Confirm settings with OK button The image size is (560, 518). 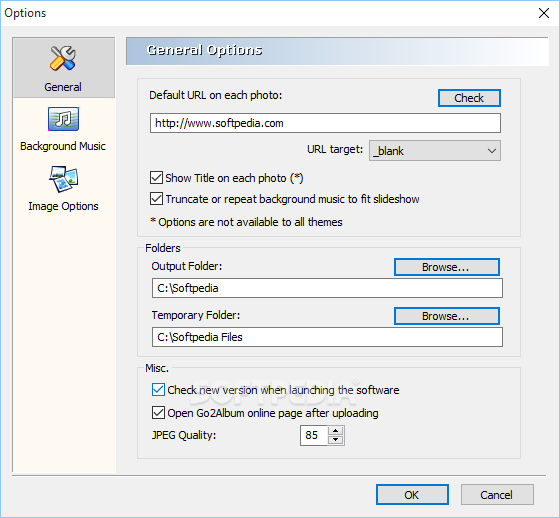pos(412,495)
